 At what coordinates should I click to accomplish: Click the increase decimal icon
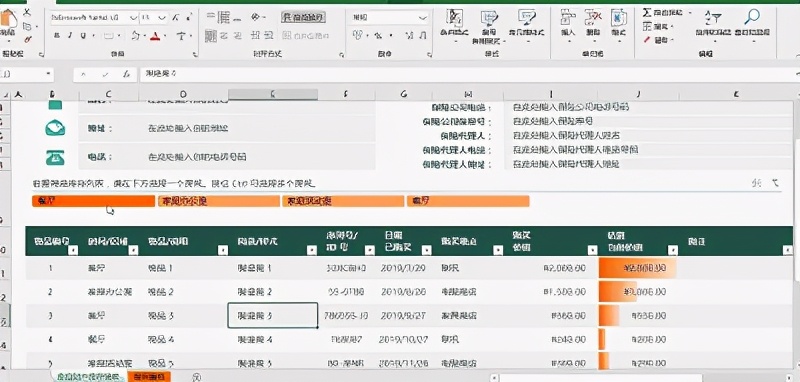click(x=409, y=36)
